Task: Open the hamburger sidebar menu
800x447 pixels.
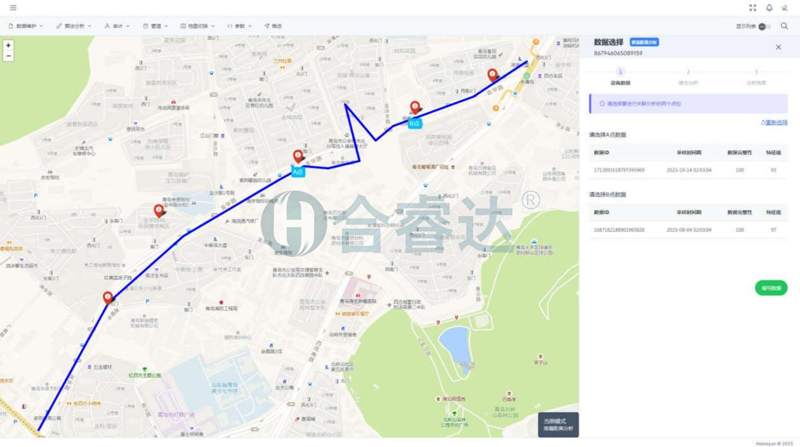Action: pyautogui.click(x=13, y=8)
